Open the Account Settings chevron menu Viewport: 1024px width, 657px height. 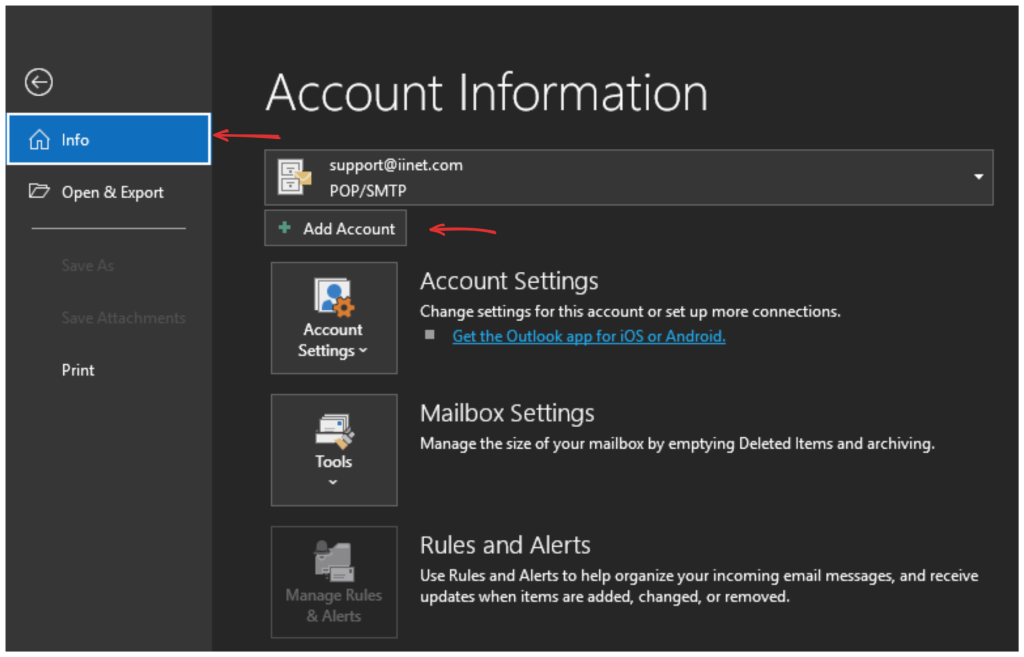click(362, 351)
